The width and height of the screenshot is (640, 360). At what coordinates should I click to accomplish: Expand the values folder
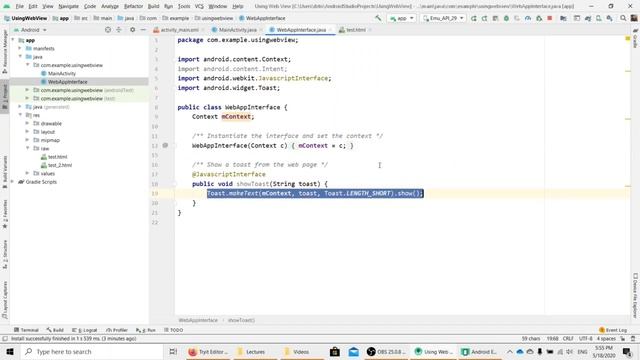[27, 173]
